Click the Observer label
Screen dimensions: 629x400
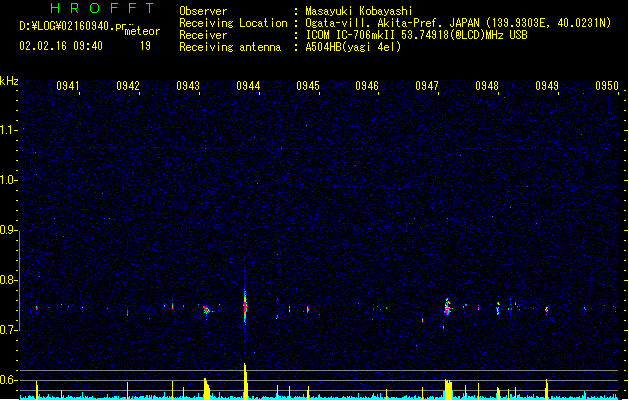coord(203,11)
